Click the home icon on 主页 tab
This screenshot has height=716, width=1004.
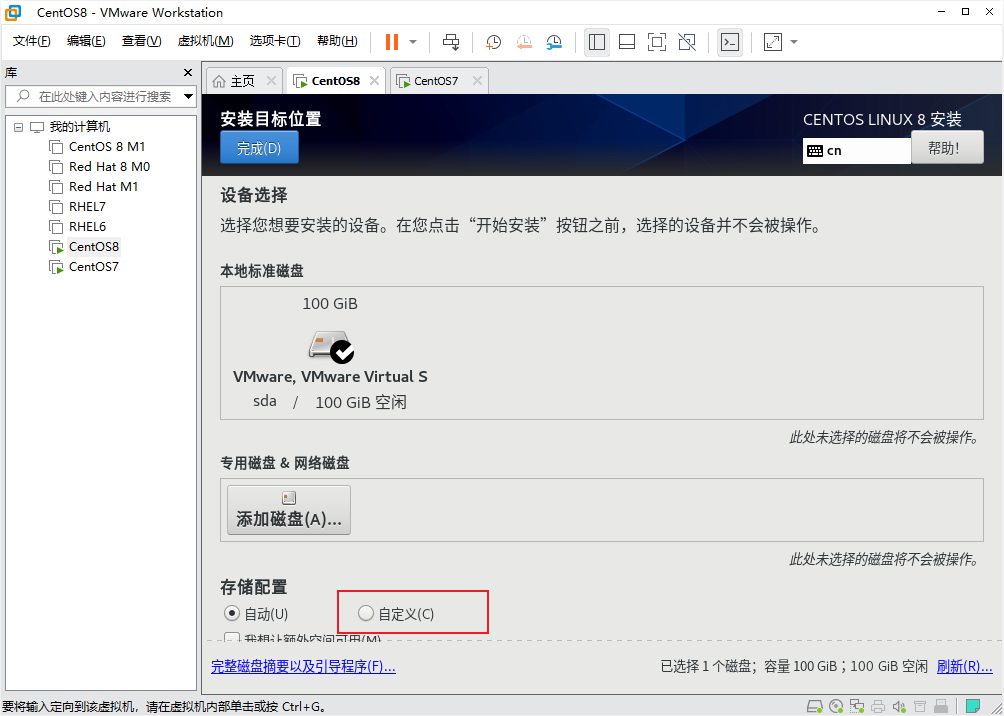point(219,81)
